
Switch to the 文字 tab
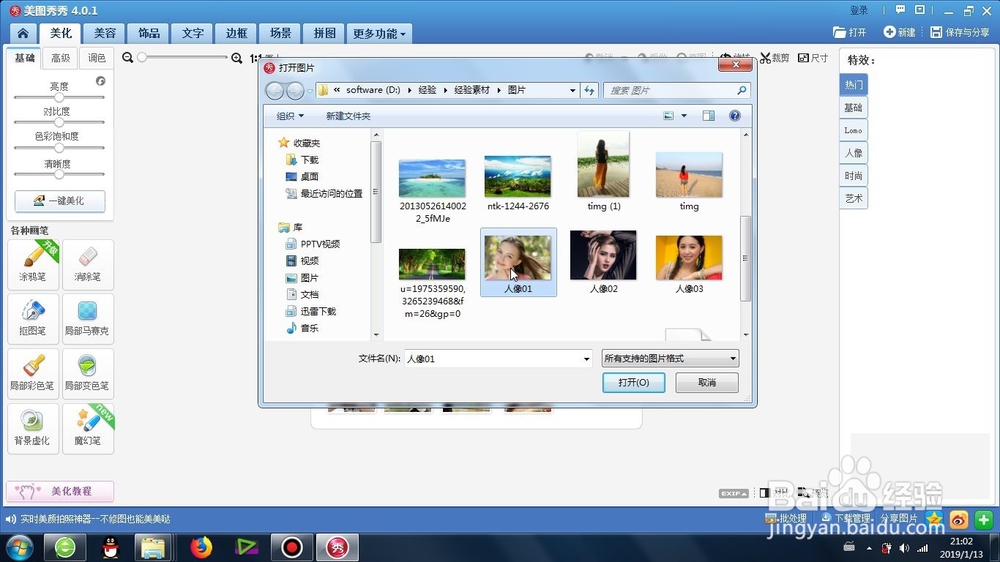click(x=193, y=33)
